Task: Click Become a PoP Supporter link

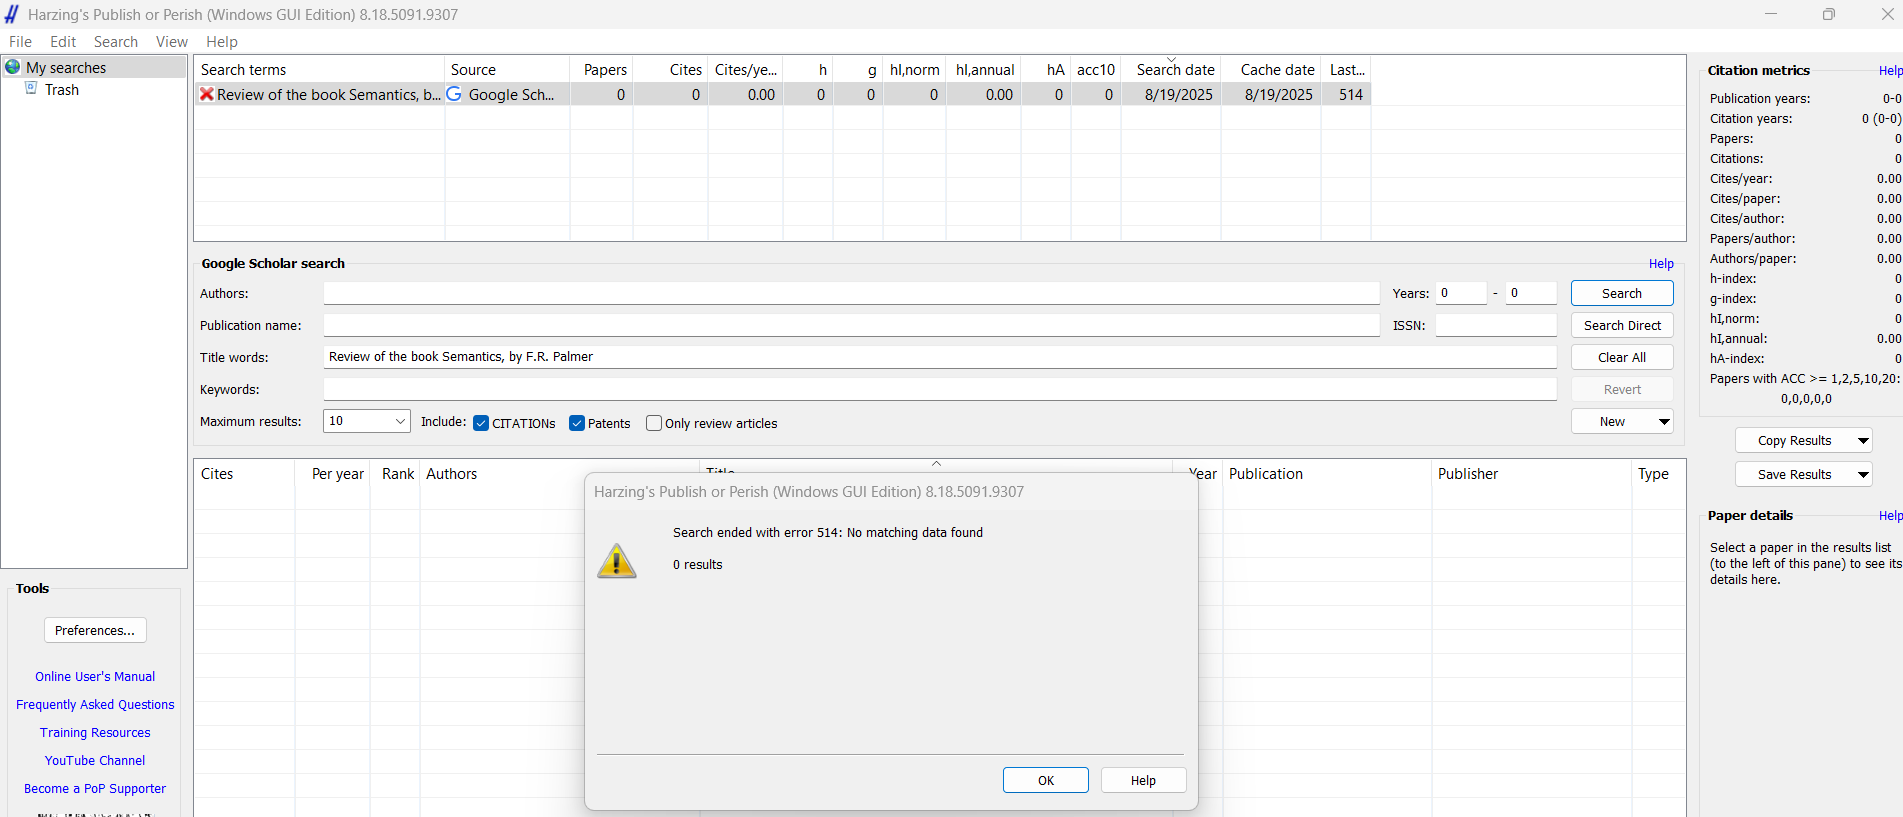Action: tap(95, 788)
